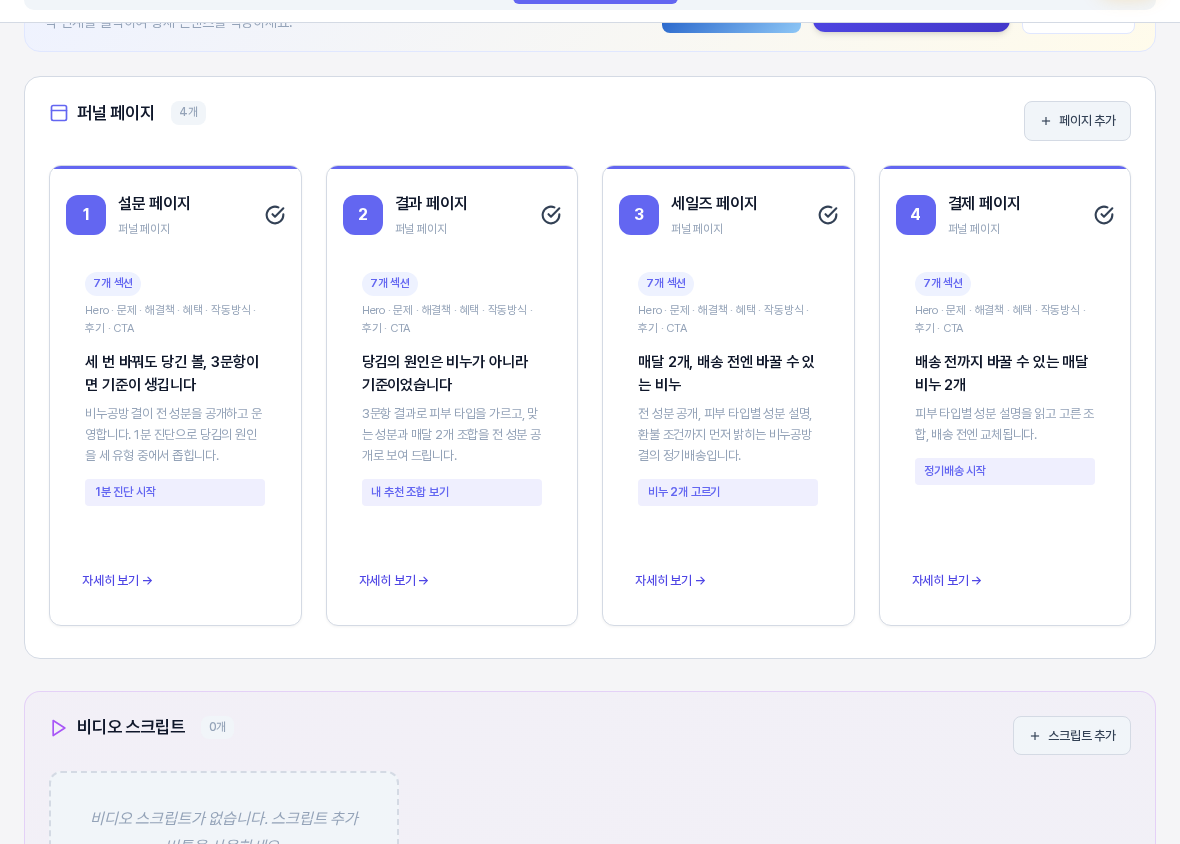Click the 페이지 추가 button
This screenshot has height=844, width=1180.
tap(1077, 121)
